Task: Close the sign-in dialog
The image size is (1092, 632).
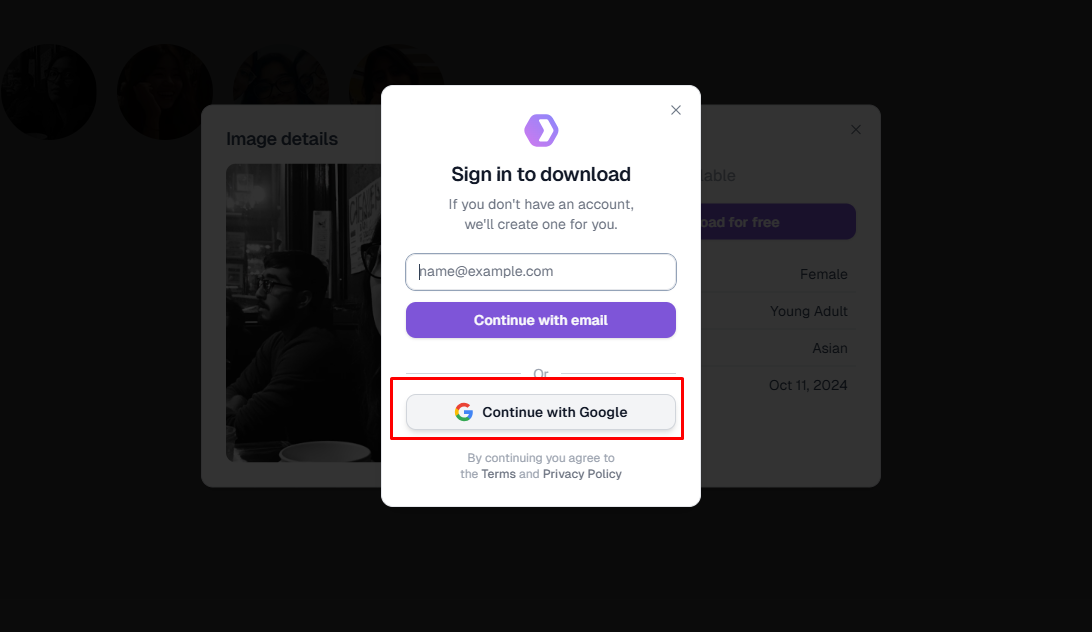Action: [676, 110]
